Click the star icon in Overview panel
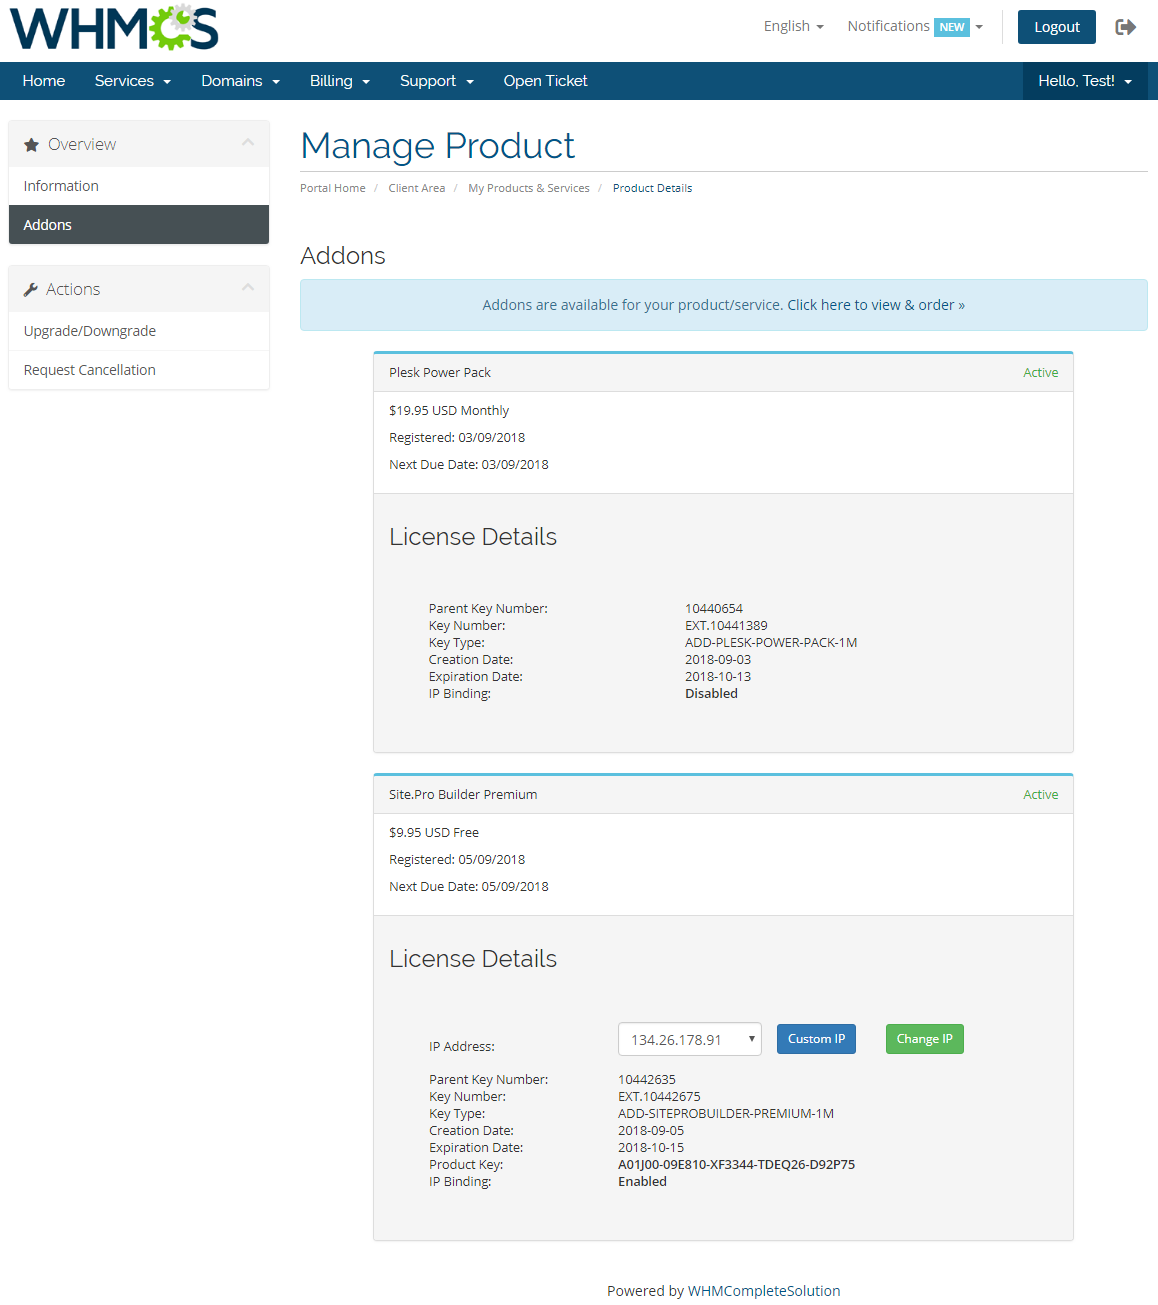The image size is (1158, 1305). [31, 145]
